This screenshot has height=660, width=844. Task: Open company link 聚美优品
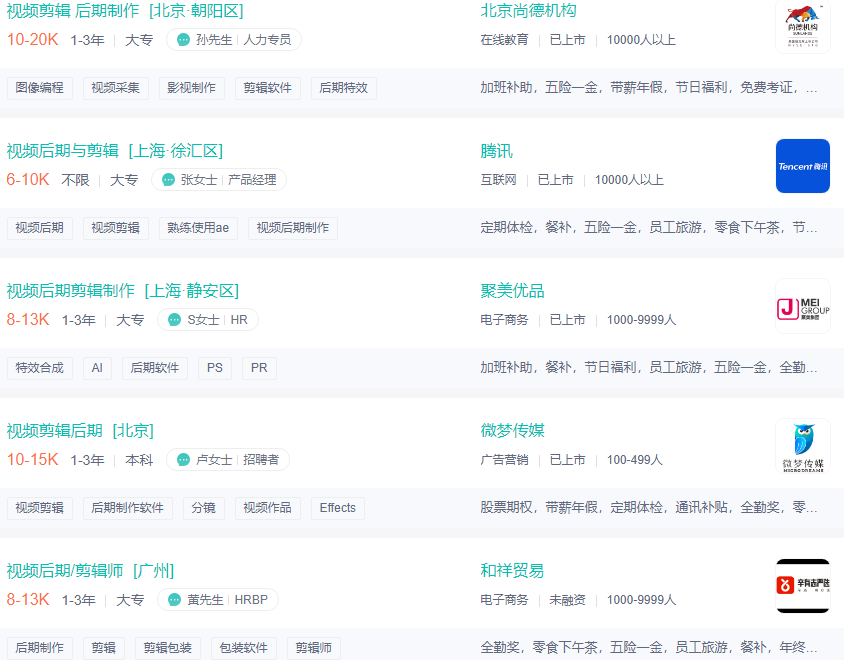[x=512, y=291]
